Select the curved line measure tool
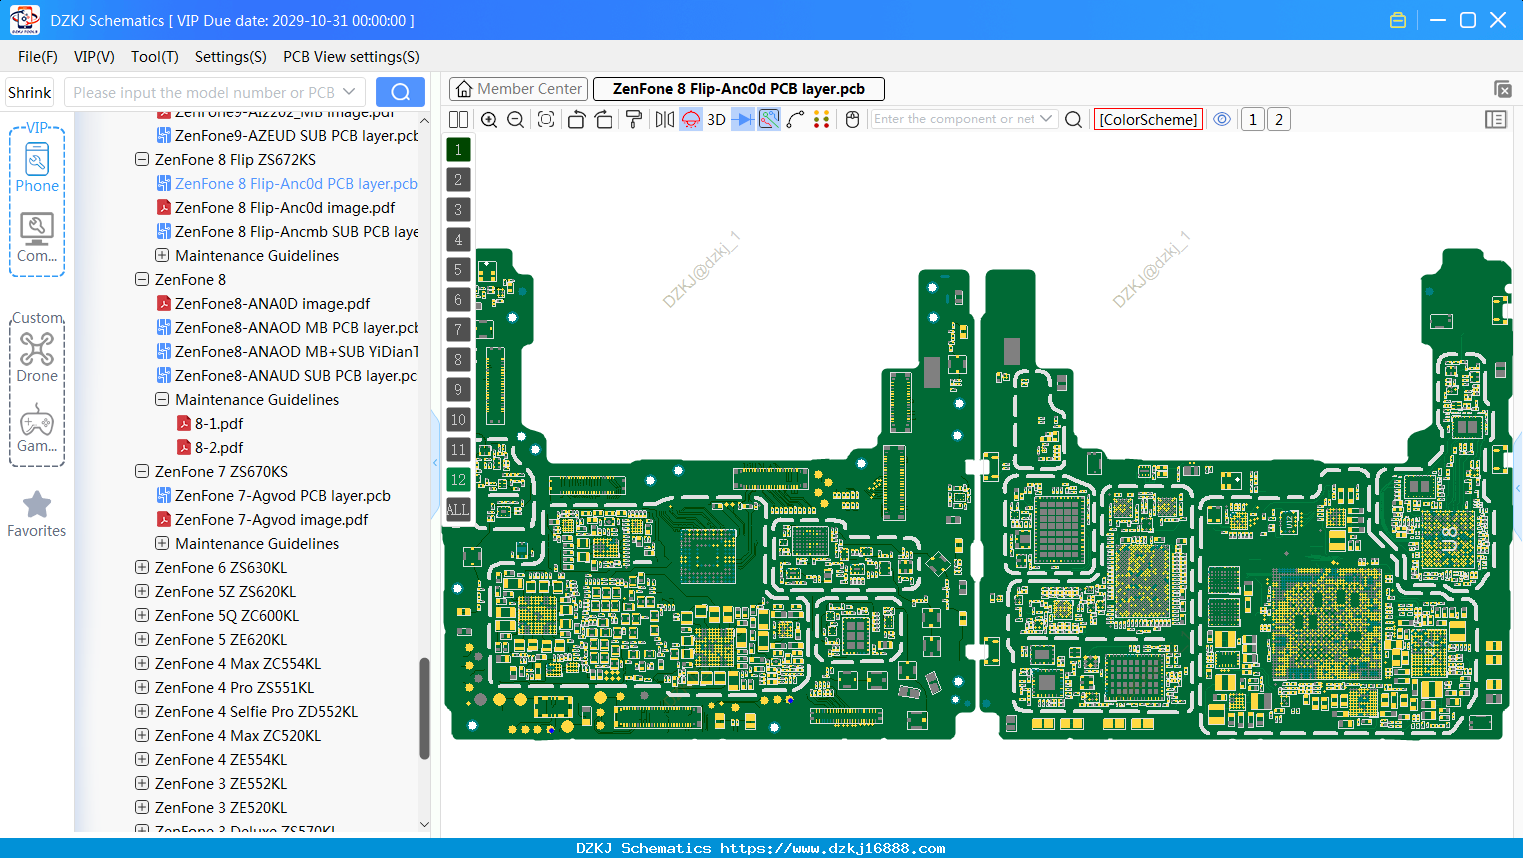 (x=795, y=119)
